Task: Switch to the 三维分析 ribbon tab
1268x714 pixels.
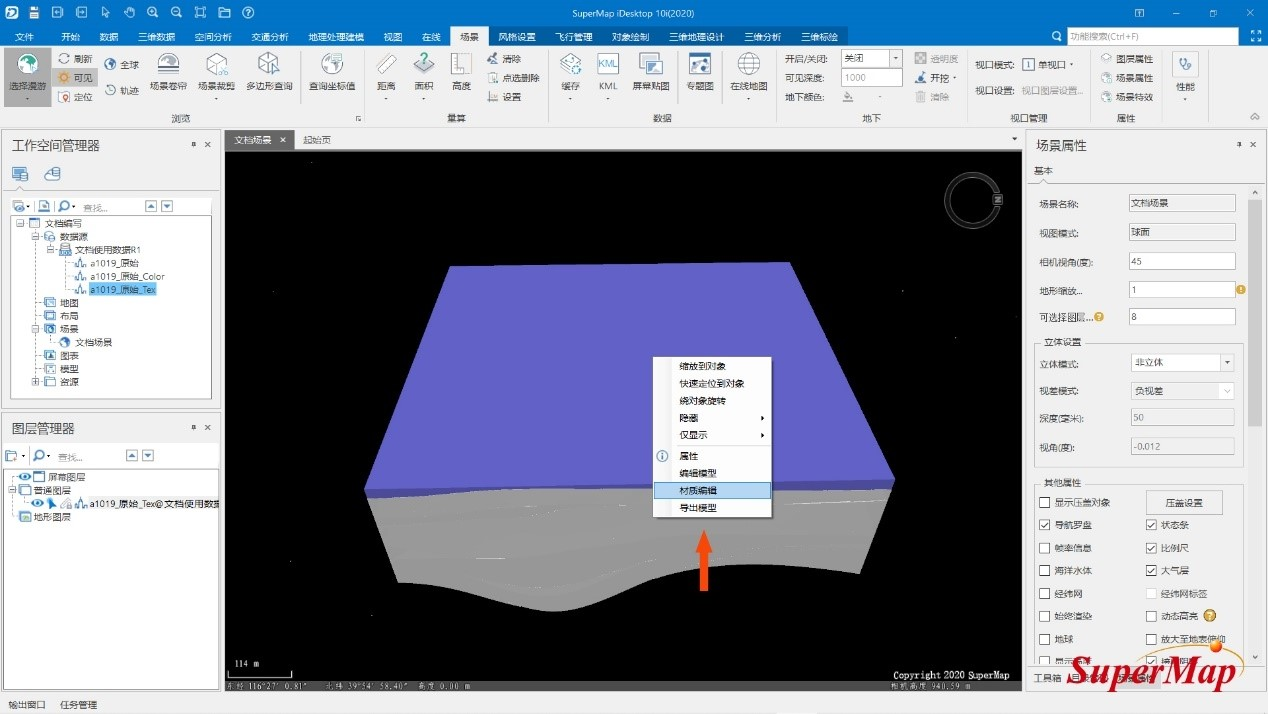Action: [x=762, y=36]
